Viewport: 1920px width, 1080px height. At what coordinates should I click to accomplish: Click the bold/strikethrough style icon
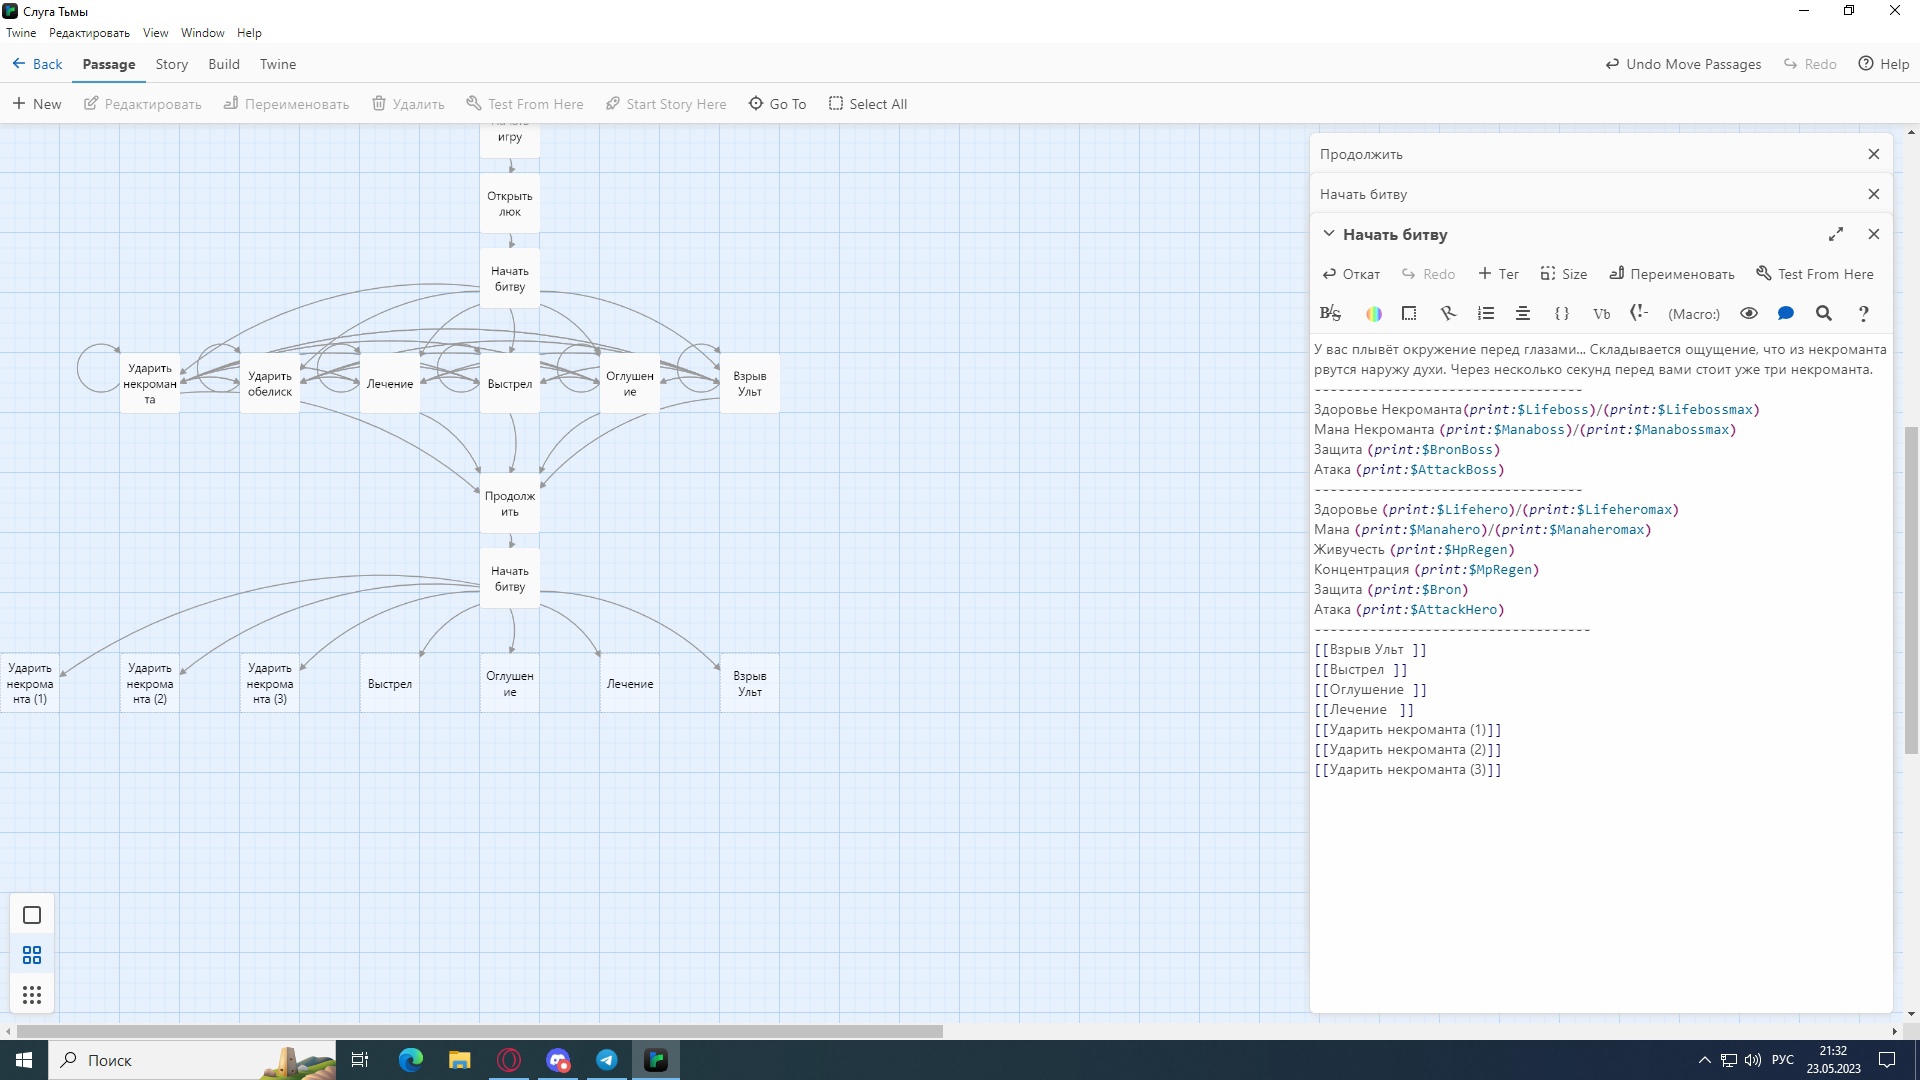1330,314
